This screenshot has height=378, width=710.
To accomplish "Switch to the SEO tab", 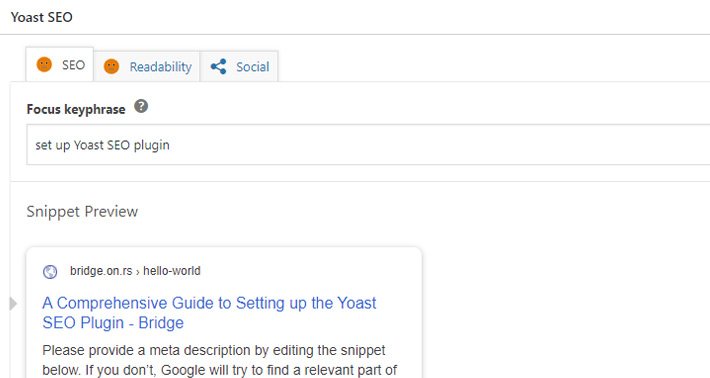I will 59,65.
